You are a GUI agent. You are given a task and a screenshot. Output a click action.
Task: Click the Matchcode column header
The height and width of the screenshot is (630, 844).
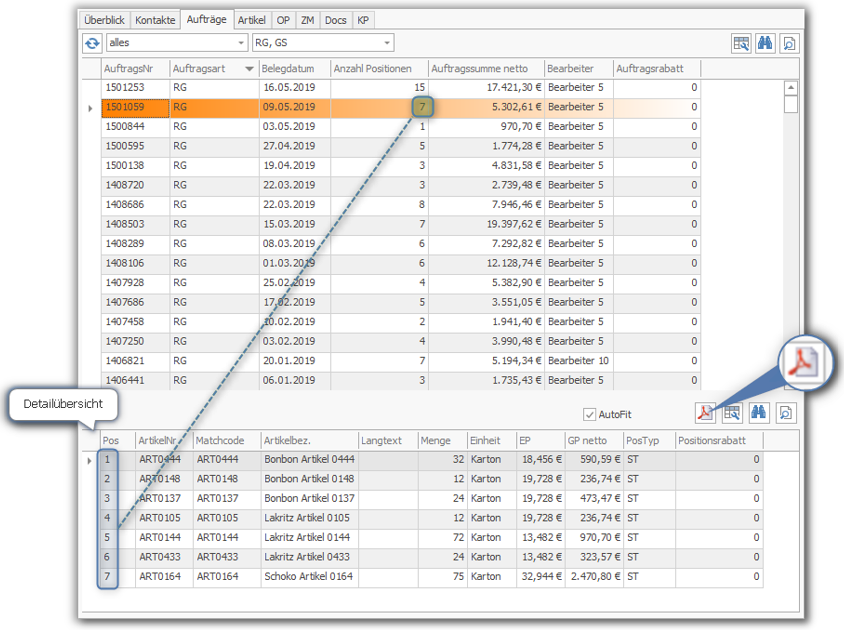pos(227,440)
